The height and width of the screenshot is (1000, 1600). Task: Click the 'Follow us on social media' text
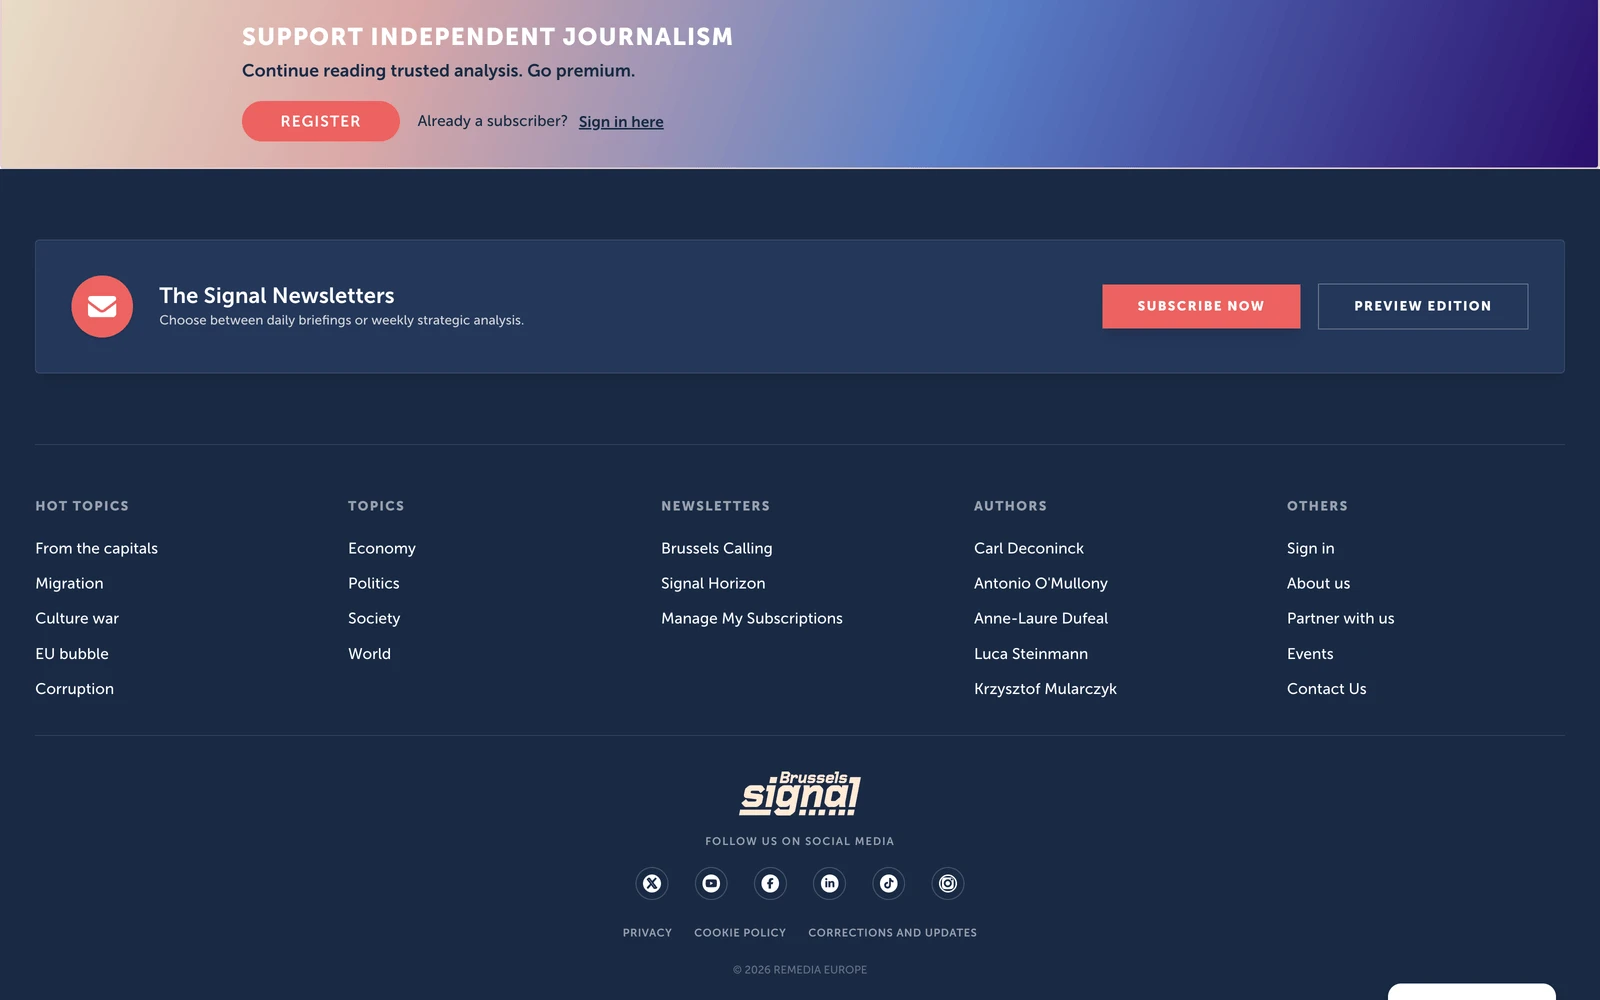[x=800, y=841]
